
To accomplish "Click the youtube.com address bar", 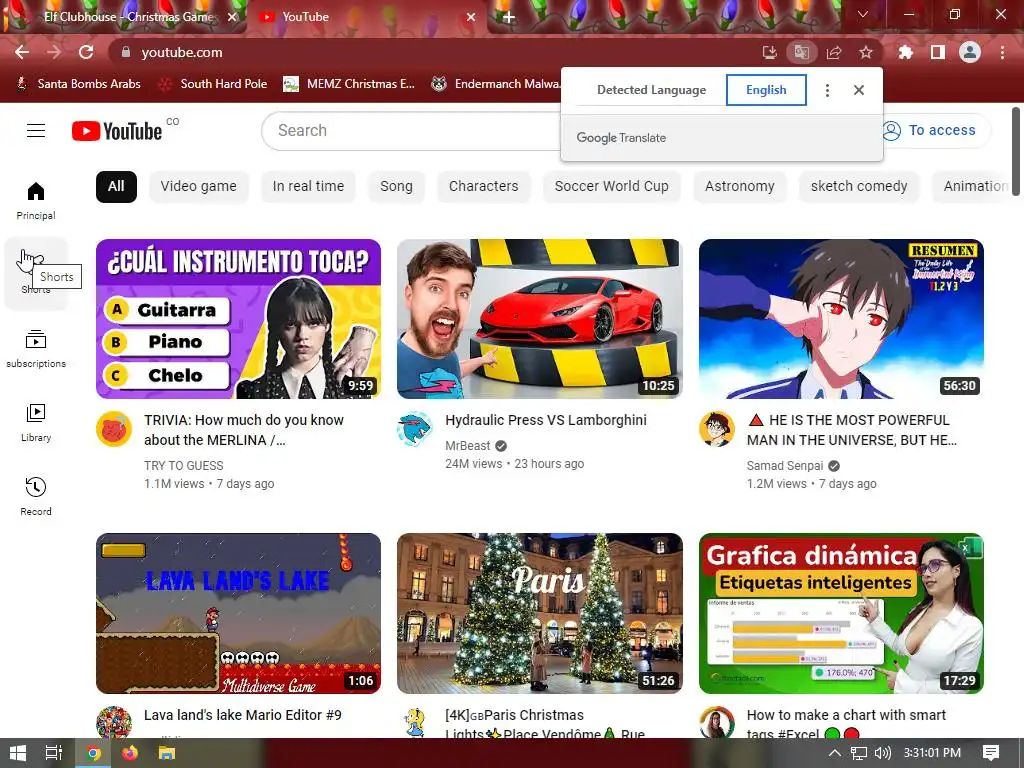I will 431,52.
